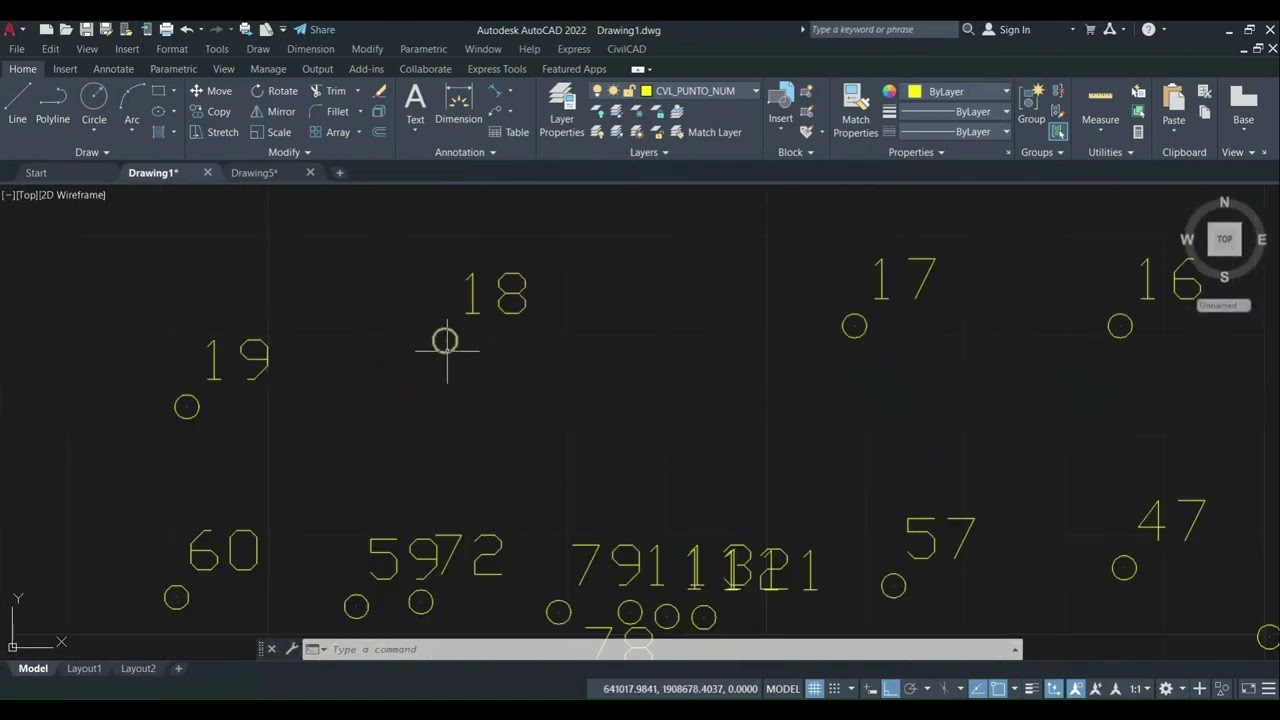Toggle ortho mode in status bar

pyautogui.click(x=890, y=689)
